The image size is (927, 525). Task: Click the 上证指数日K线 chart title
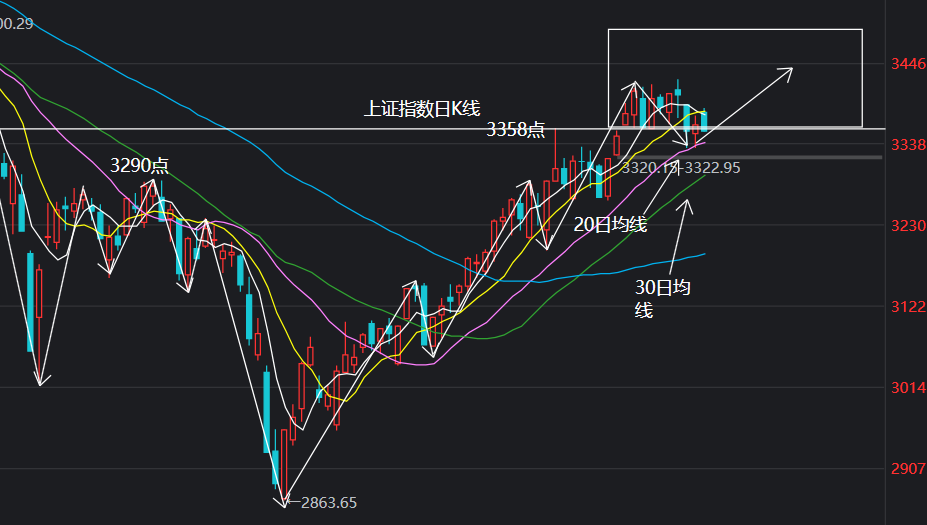pos(421,109)
